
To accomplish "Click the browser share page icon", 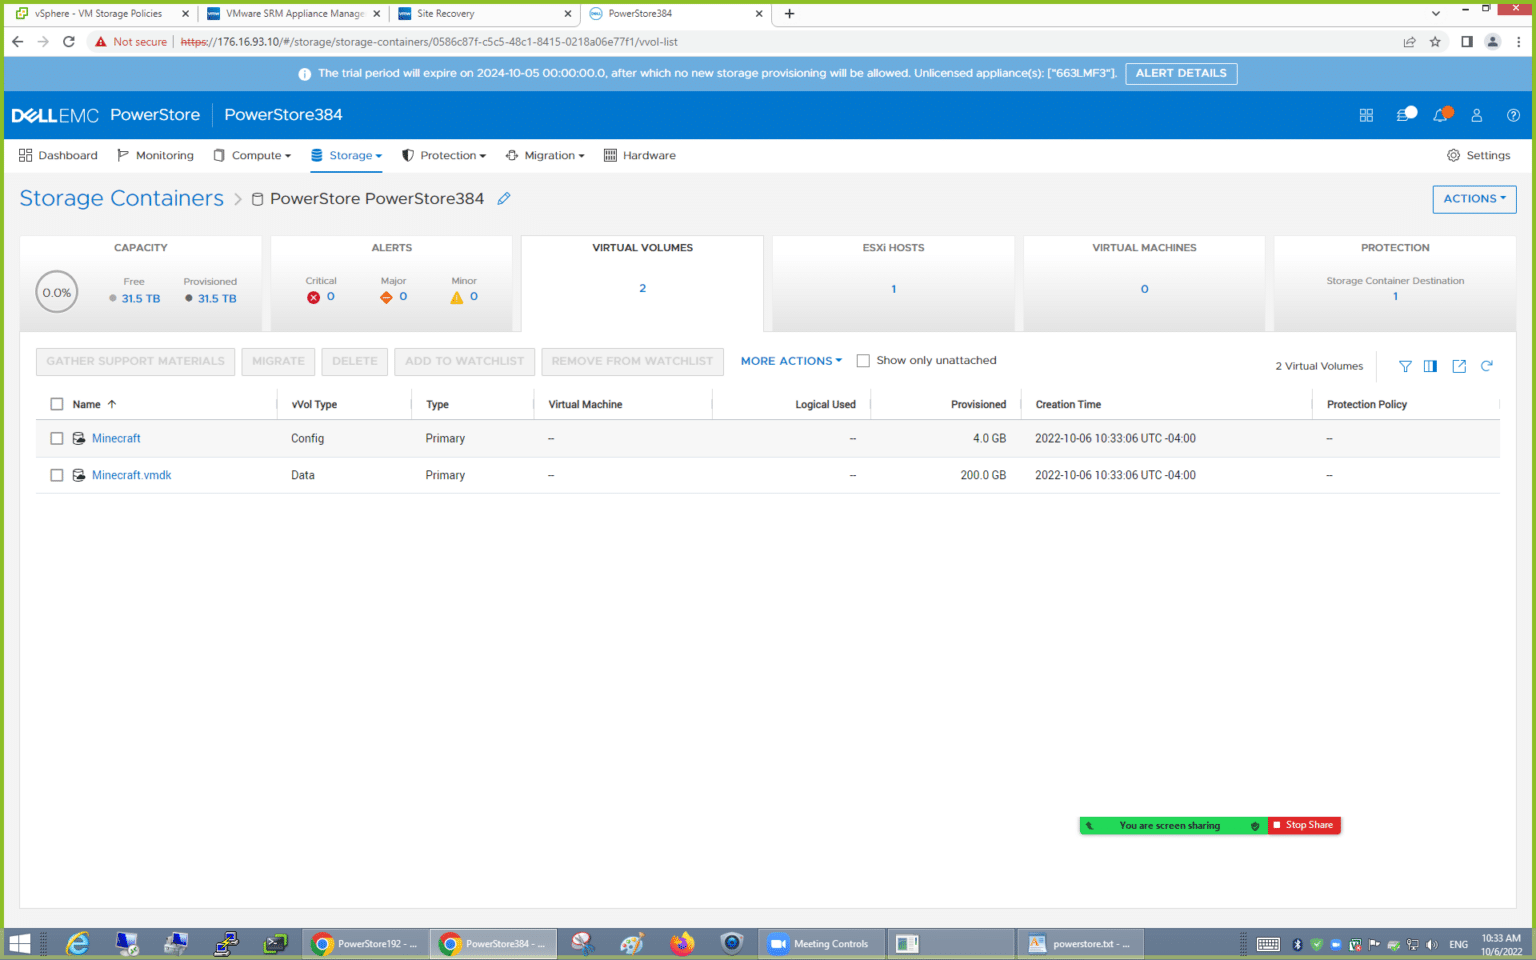I will 1409,41.
